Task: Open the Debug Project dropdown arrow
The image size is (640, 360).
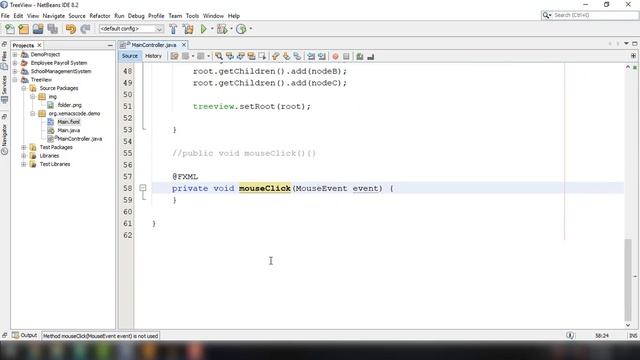Action: click(231, 29)
